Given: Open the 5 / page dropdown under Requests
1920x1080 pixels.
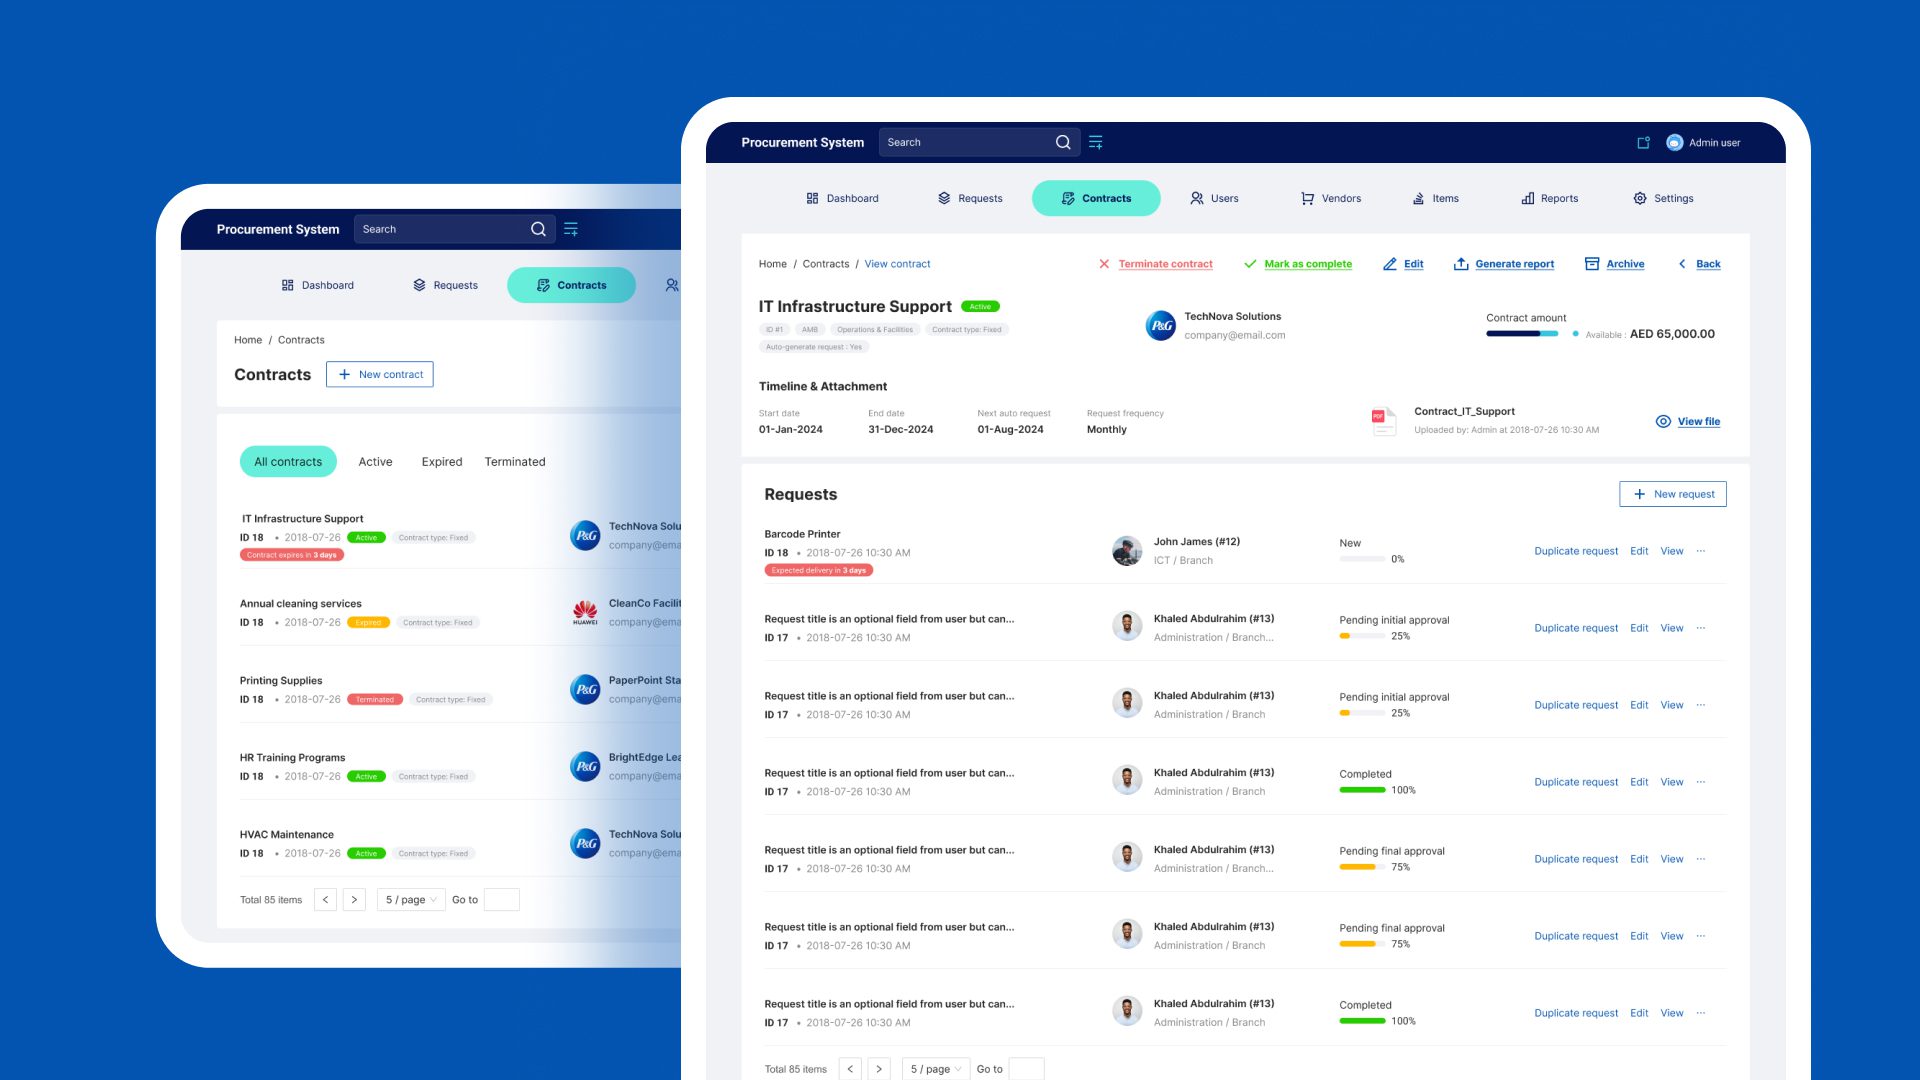Looking at the screenshot, I should (936, 1069).
